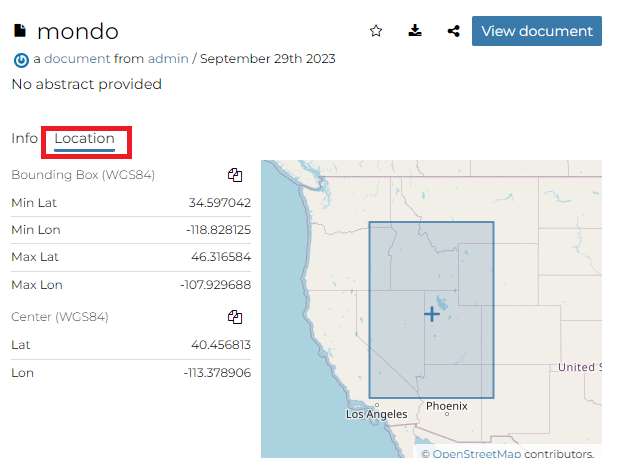Follow the 'document' type link

pyautogui.click(x=77, y=59)
